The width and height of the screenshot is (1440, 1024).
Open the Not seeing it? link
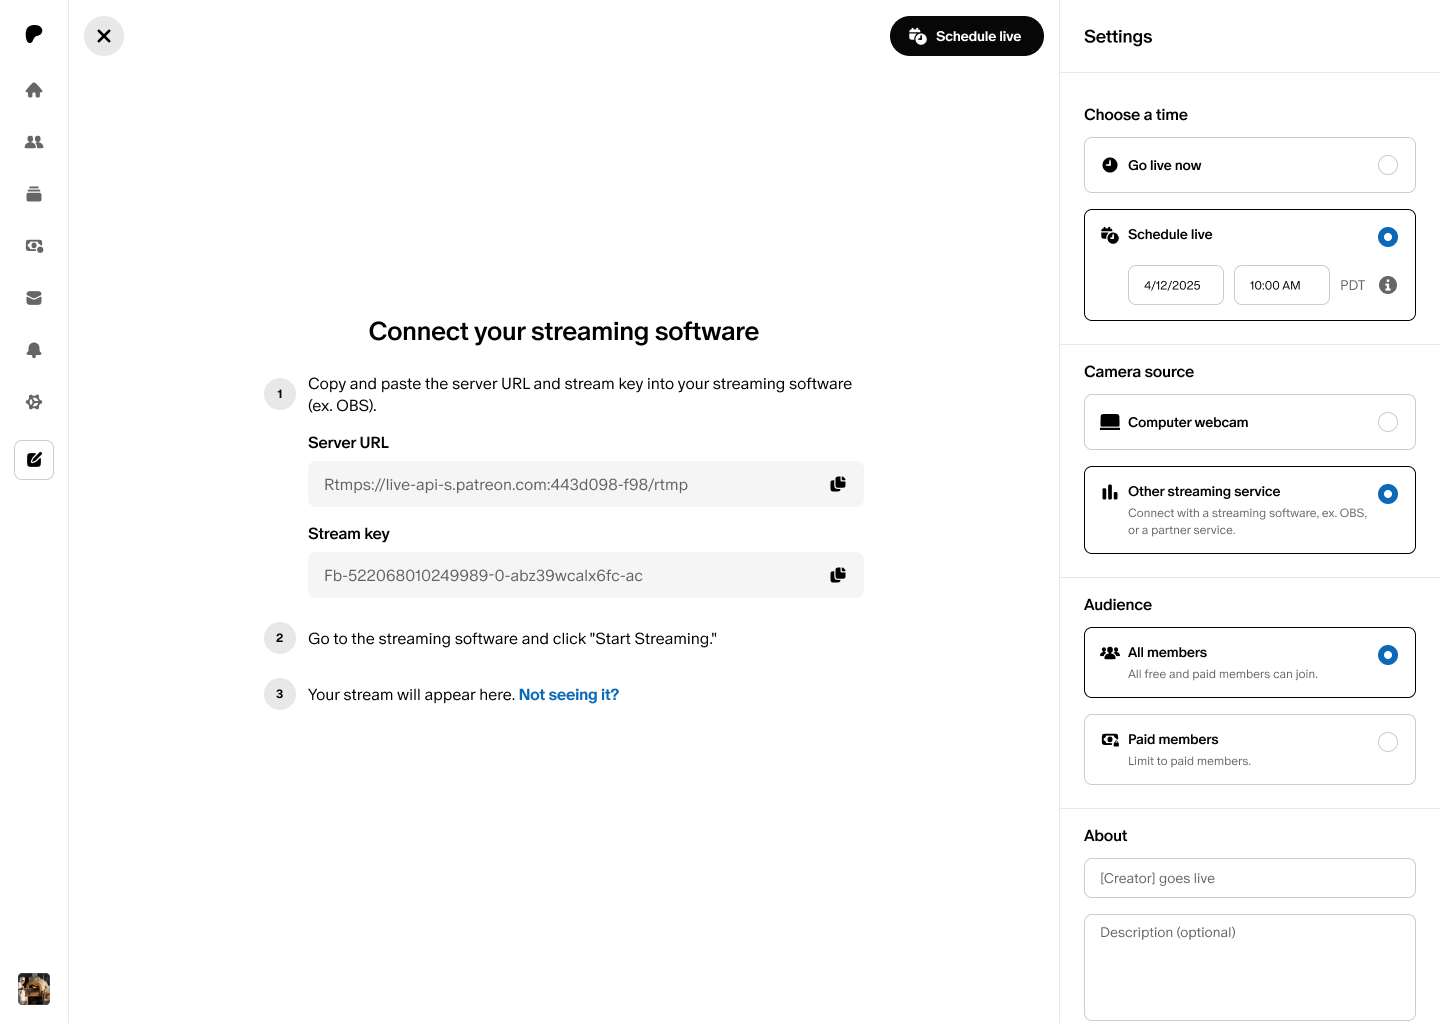pos(568,695)
